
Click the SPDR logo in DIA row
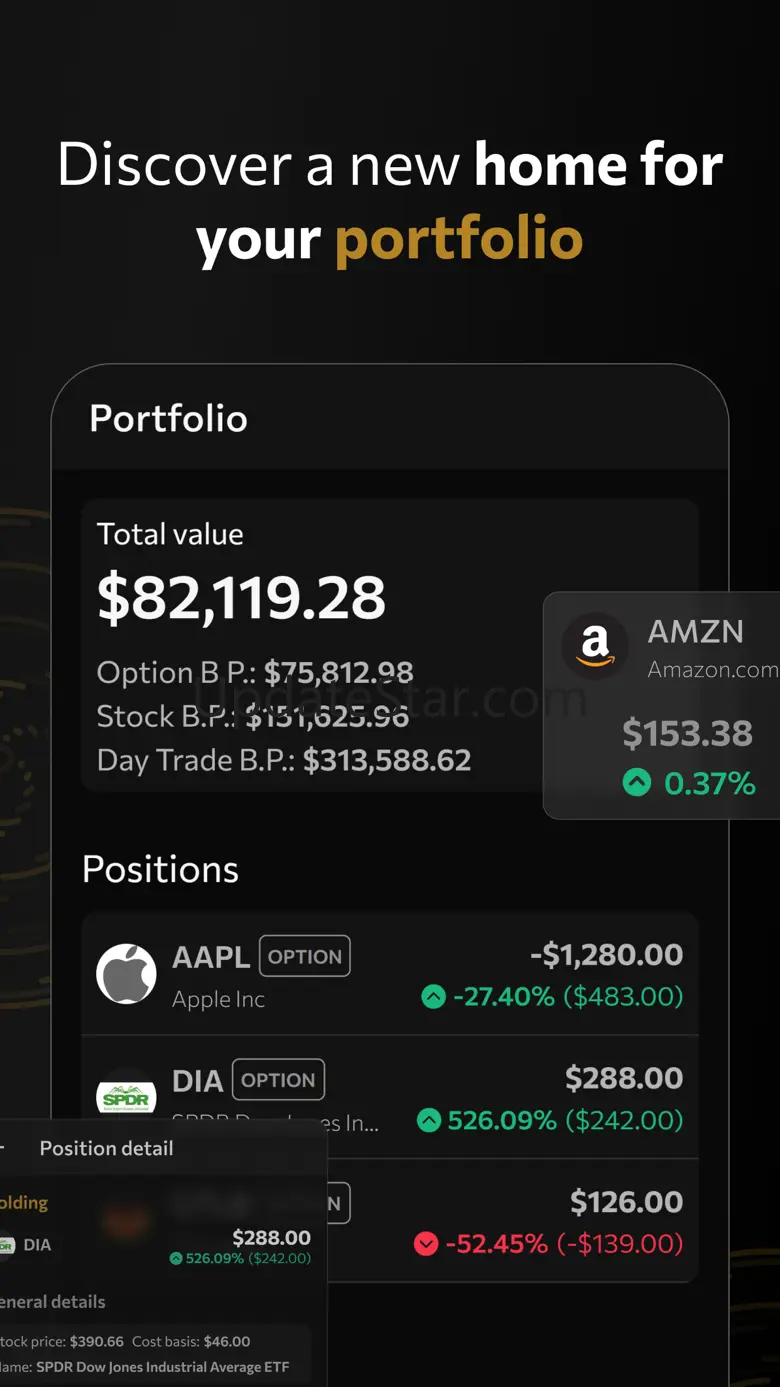[126, 1097]
